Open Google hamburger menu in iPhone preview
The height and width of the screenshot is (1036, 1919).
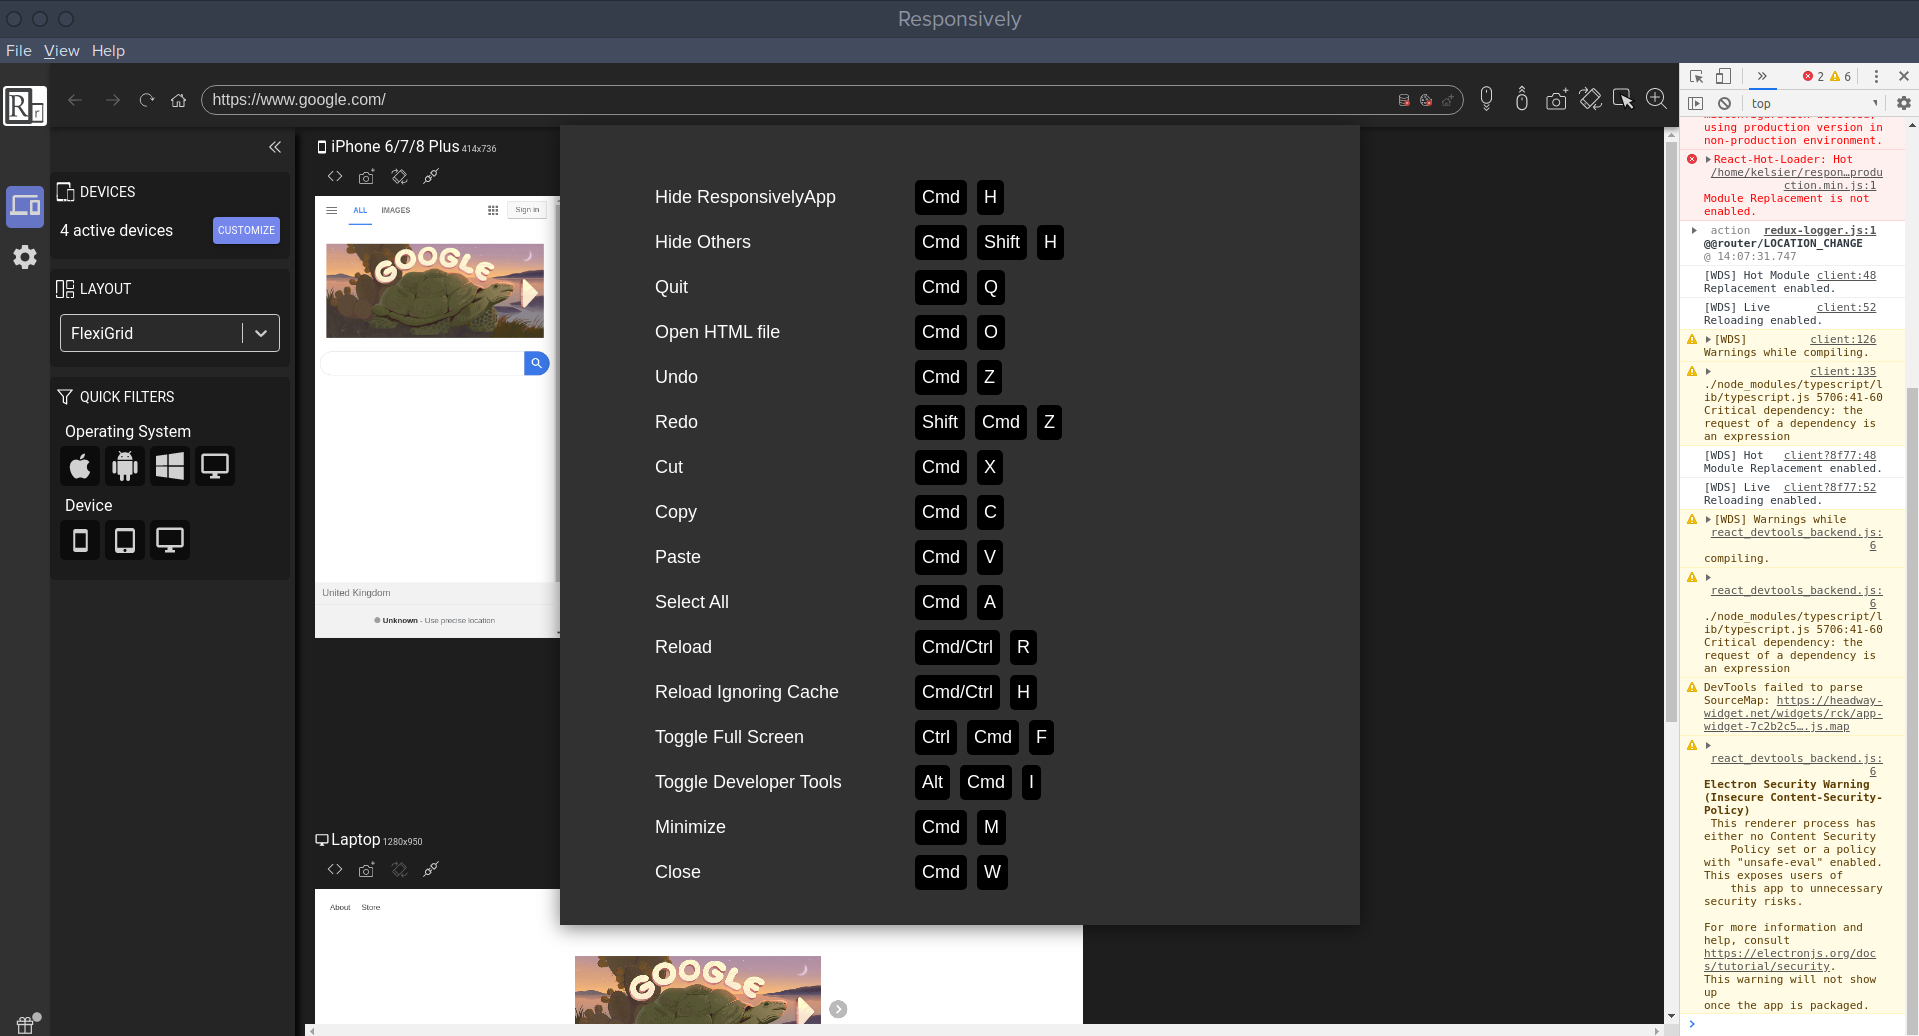coord(332,210)
